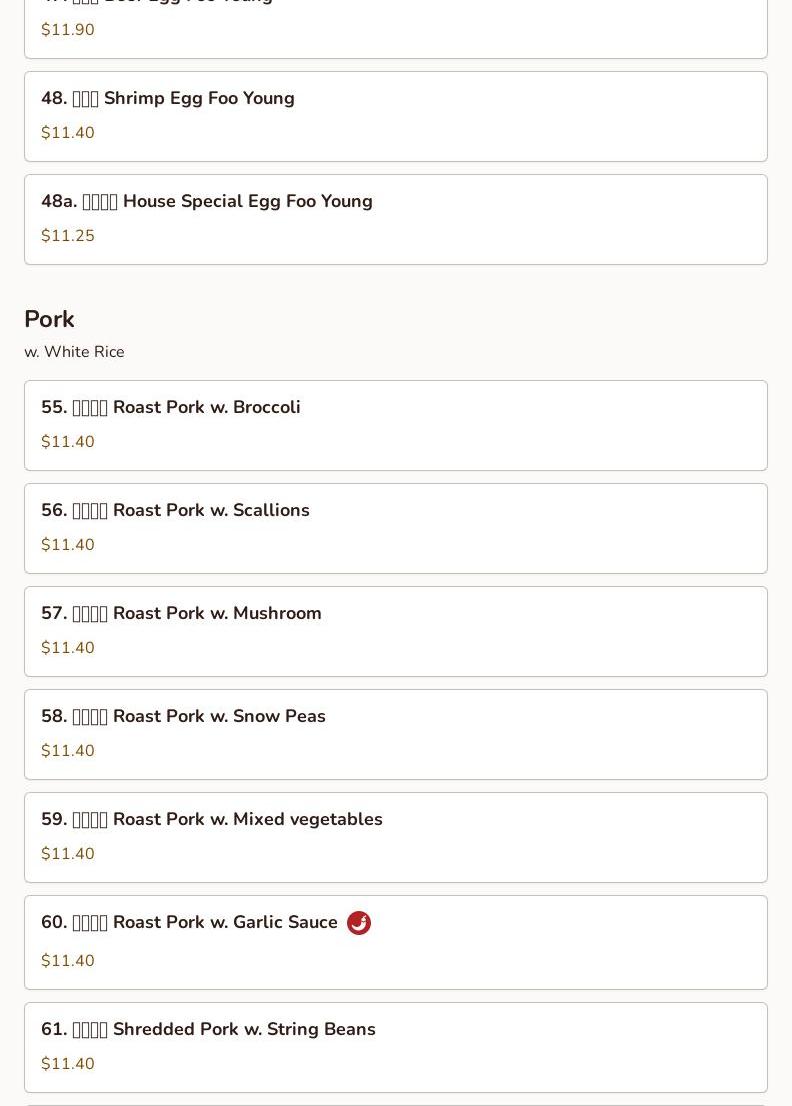
Task: Click price under Roast Pork w. Broccoli
Action: 68,442
